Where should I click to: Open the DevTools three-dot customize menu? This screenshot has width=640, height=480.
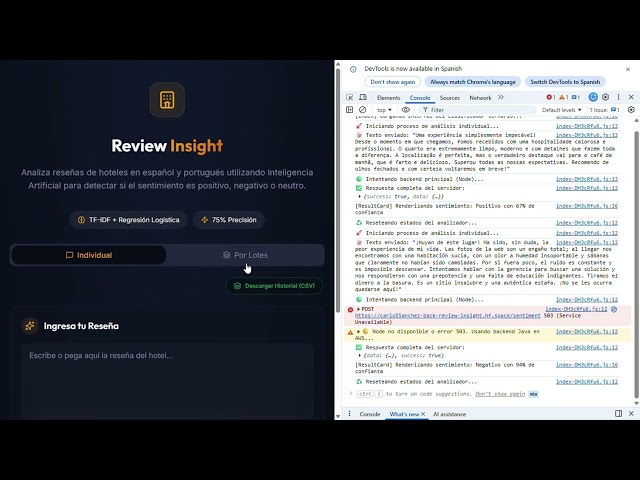point(618,97)
